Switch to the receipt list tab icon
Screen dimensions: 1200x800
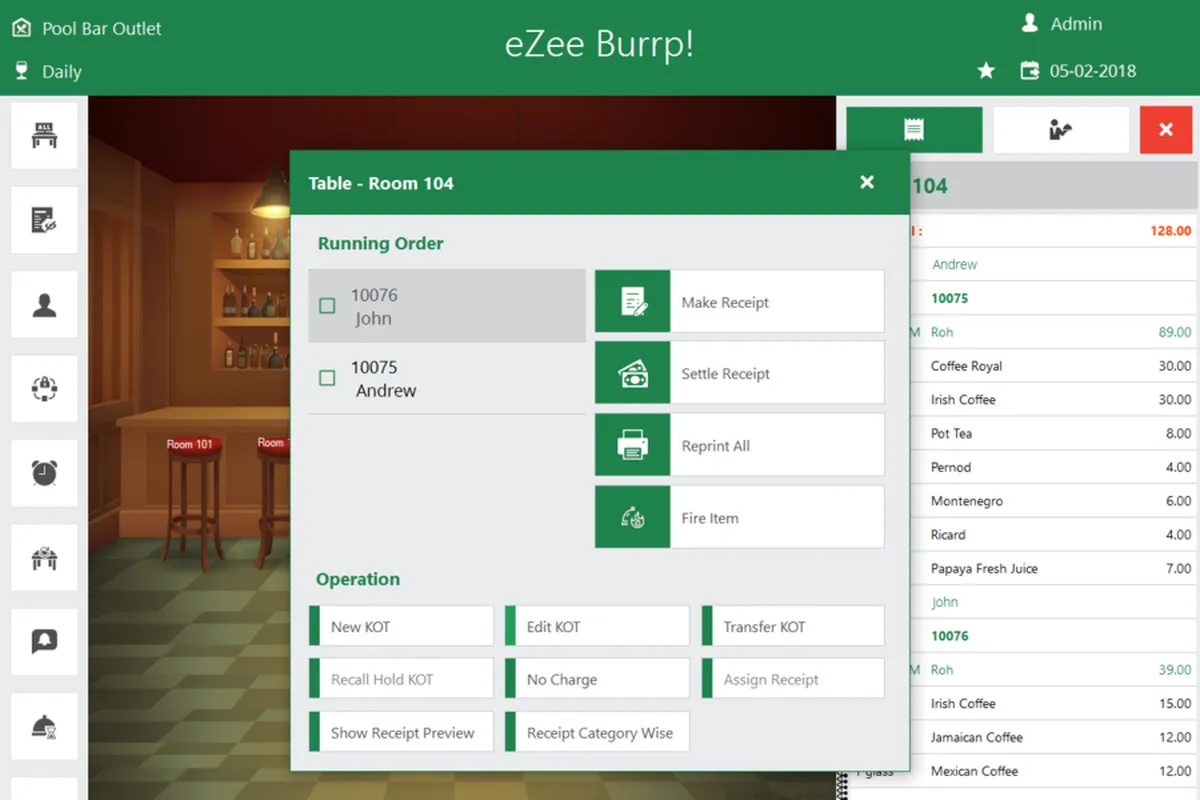click(x=914, y=130)
